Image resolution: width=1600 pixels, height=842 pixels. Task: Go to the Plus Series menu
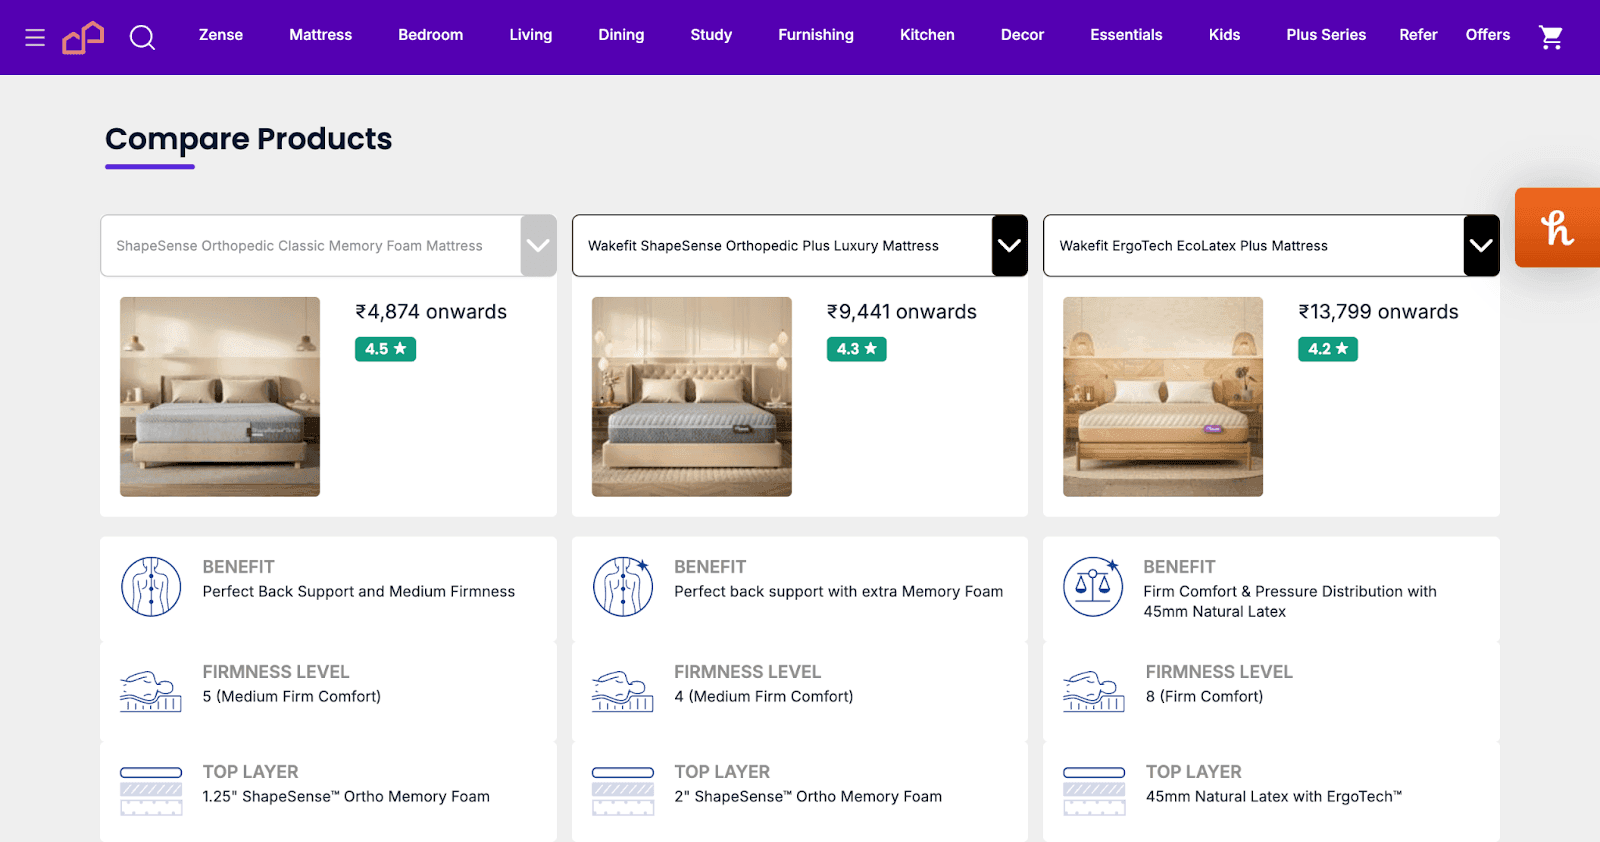pyautogui.click(x=1325, y=35)
